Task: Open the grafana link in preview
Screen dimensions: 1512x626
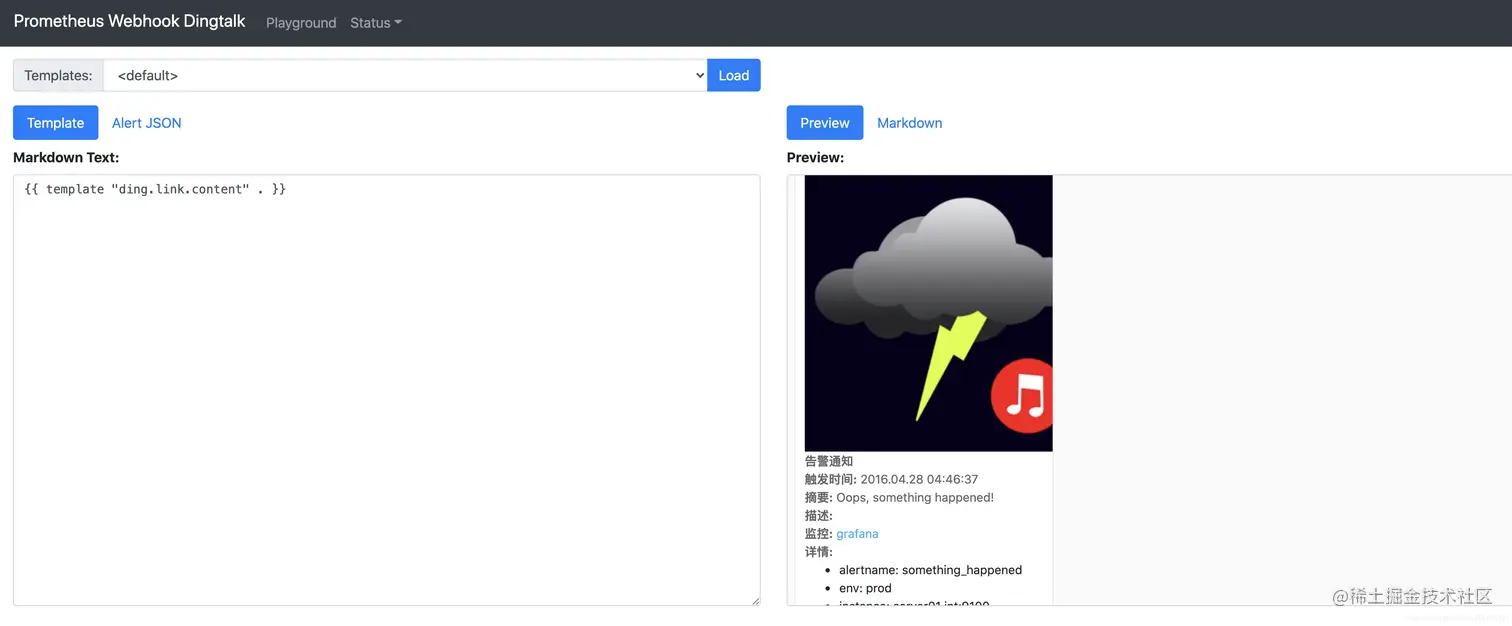Action: (x=857, y=534)
